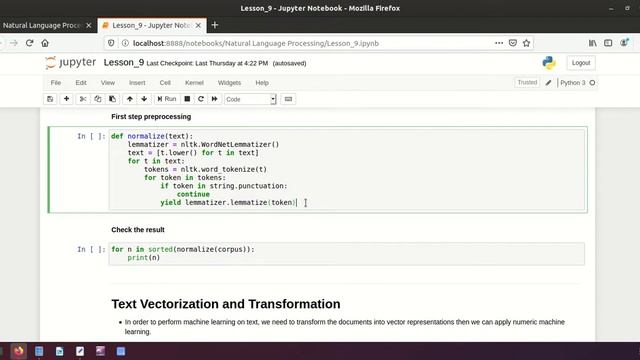Save the notebook with the floppy disk icon
Image resolution: width=640 pixels, height=360 pixels.
click(50, 99)
